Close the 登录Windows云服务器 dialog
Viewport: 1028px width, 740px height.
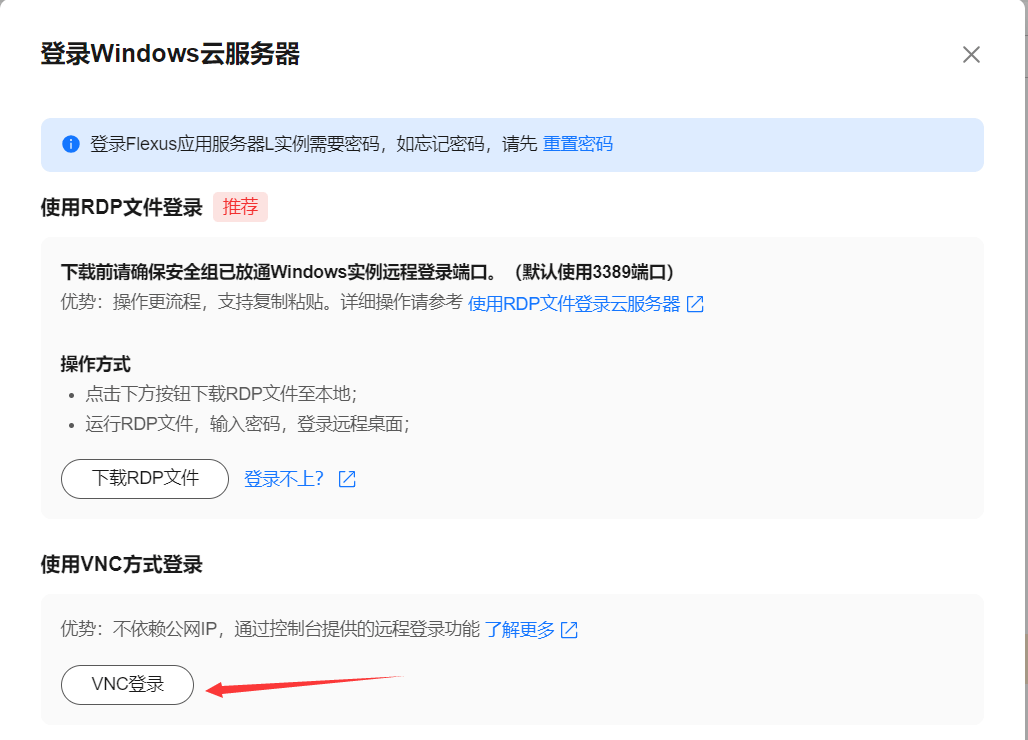(x=971, y=54)
